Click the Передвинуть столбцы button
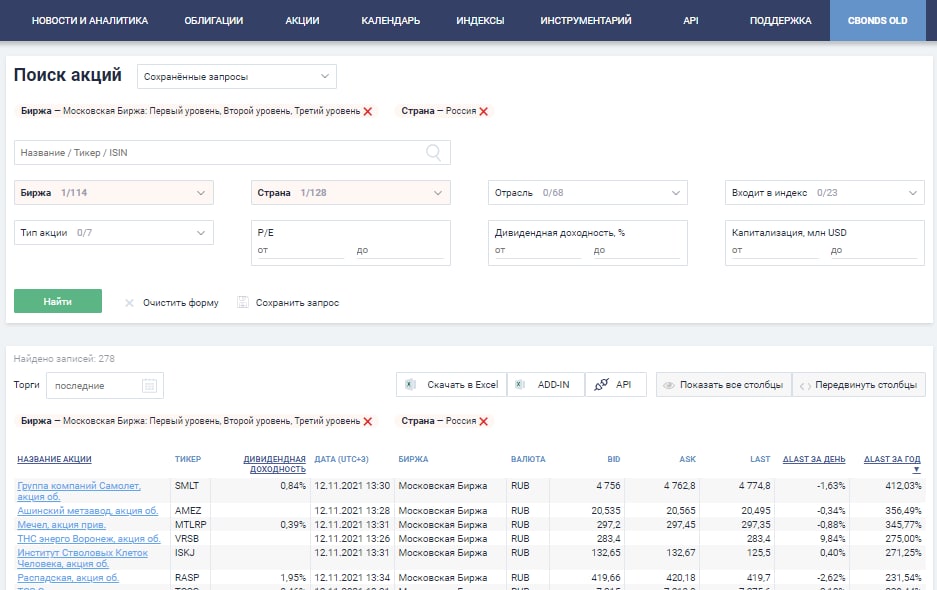Image resolution: width=937 pixels, height=590 pixels. tap(859, 385)
